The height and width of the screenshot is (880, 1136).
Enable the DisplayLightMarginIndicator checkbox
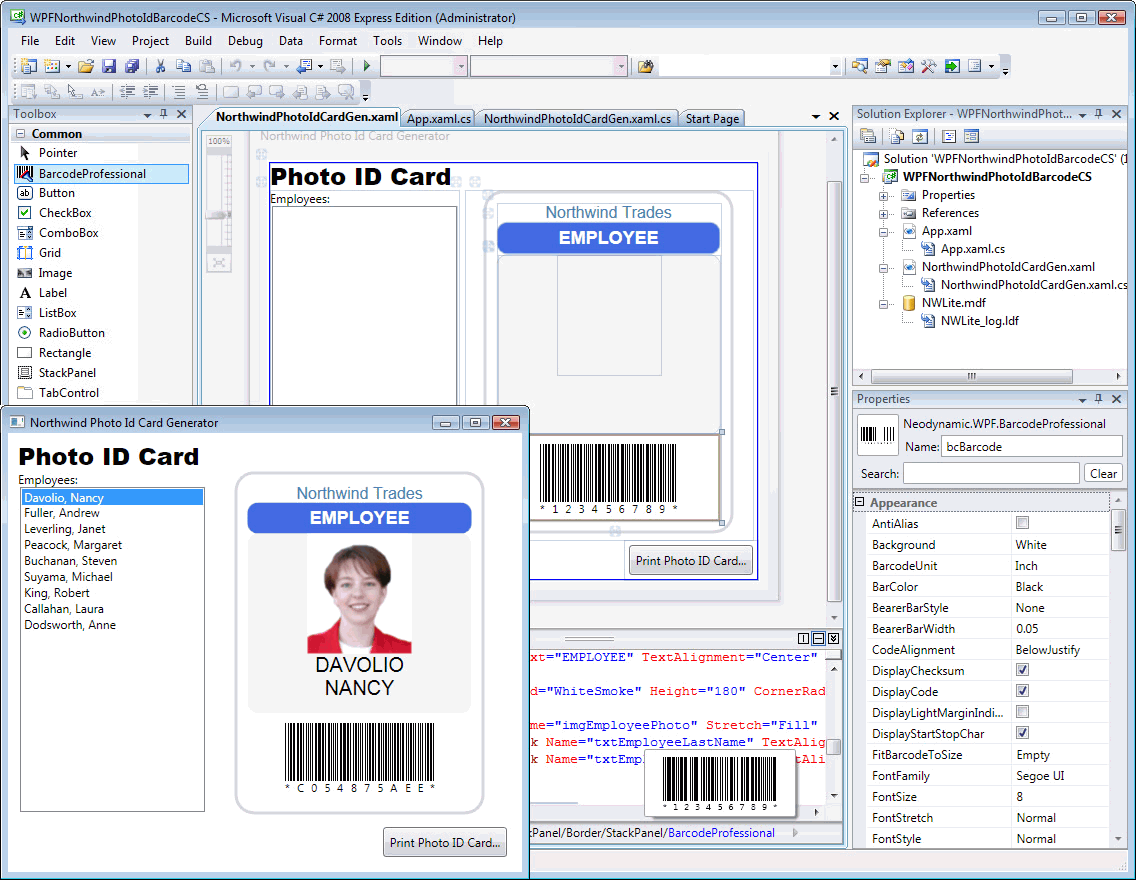(1022, 712)
